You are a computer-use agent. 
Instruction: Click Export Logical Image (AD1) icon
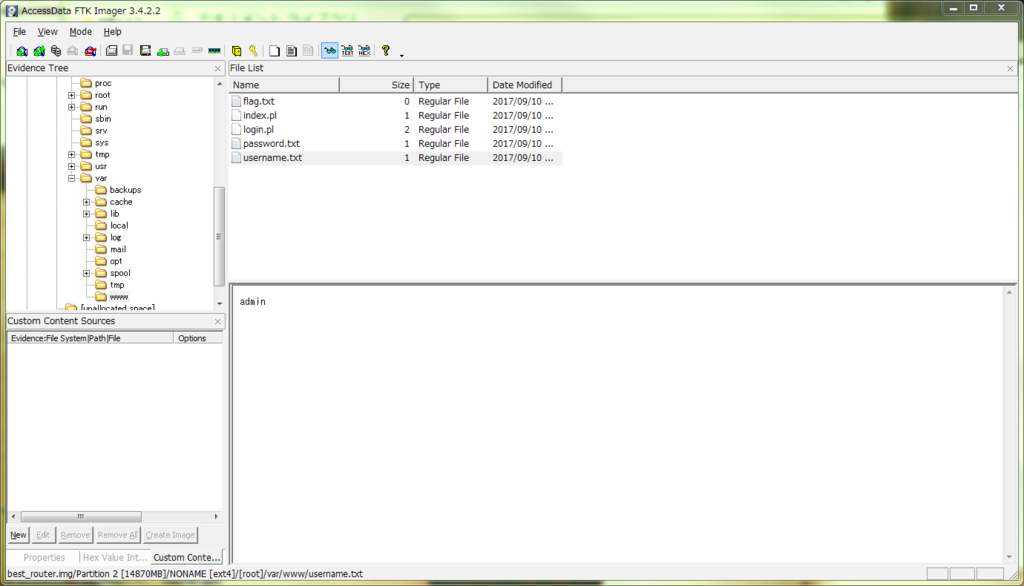tap(145, 50)
